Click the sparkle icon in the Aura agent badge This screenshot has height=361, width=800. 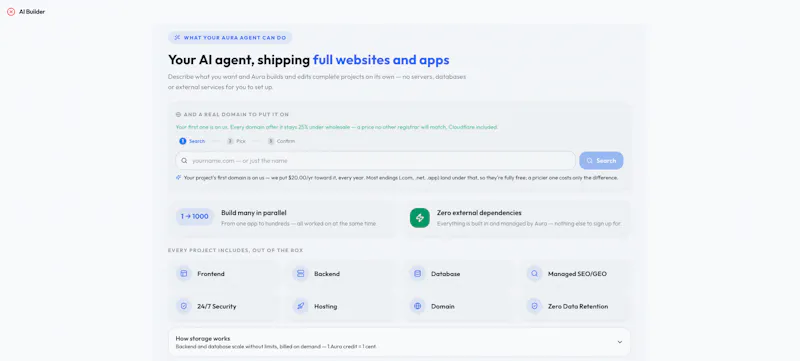click(x=177, y=37)
